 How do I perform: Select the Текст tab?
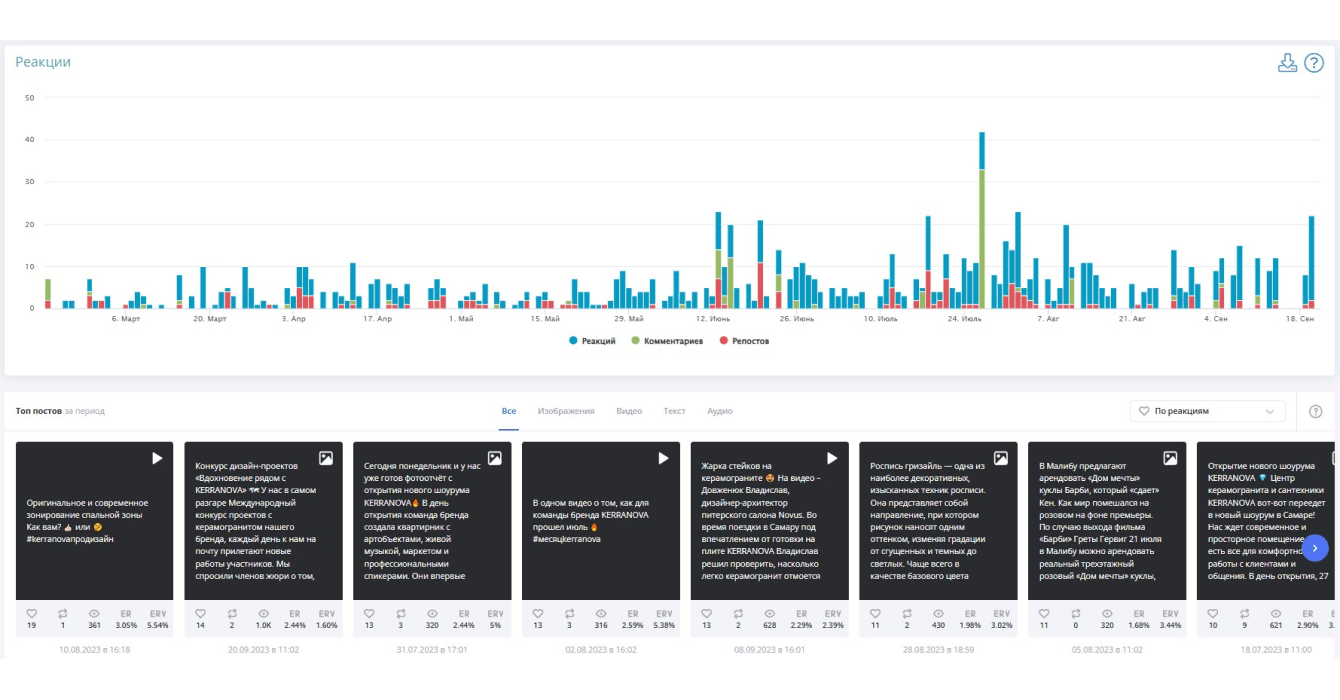pos(675,411)
